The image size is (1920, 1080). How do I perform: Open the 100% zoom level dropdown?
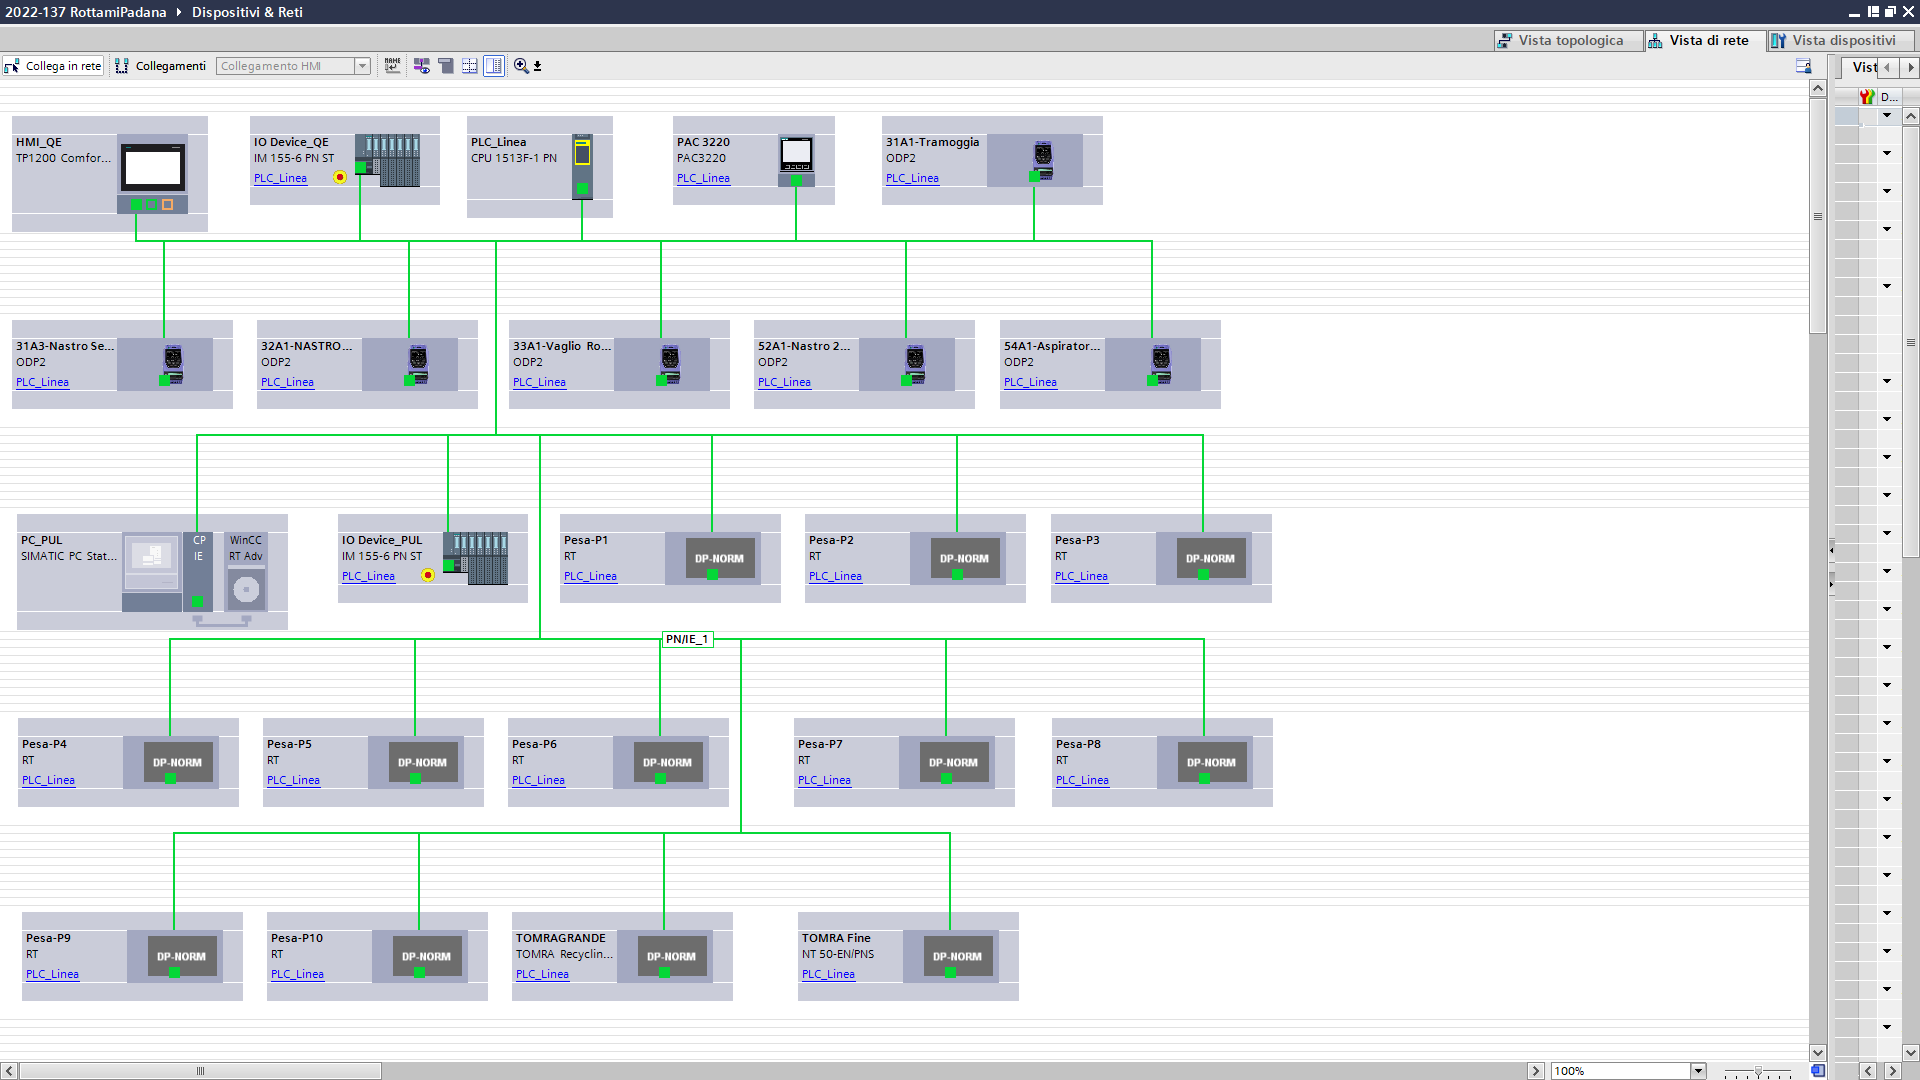tap(1697, 1071)
